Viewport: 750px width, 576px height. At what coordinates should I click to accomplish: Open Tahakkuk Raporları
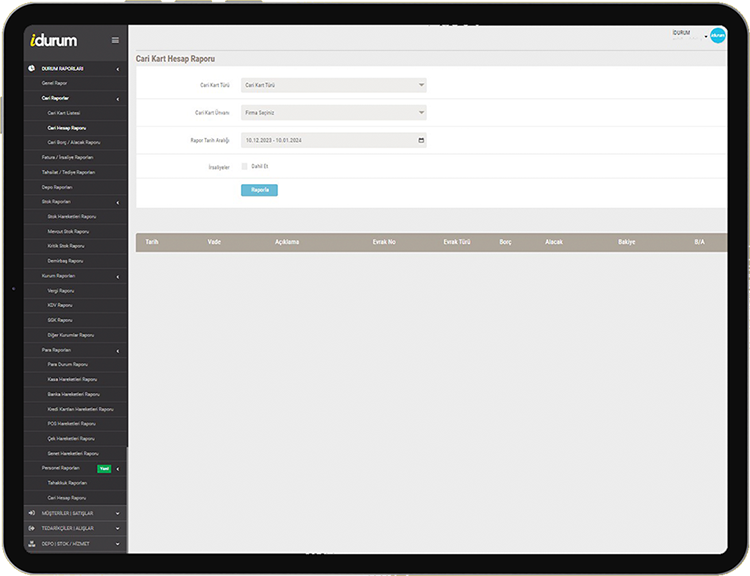pos(67,483)
